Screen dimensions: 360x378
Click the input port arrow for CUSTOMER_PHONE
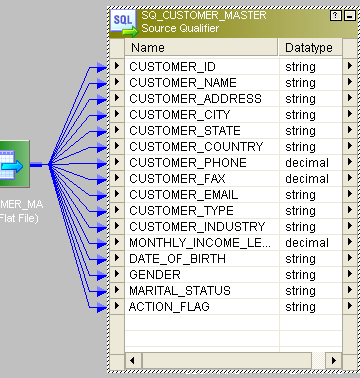click(117, 162)
